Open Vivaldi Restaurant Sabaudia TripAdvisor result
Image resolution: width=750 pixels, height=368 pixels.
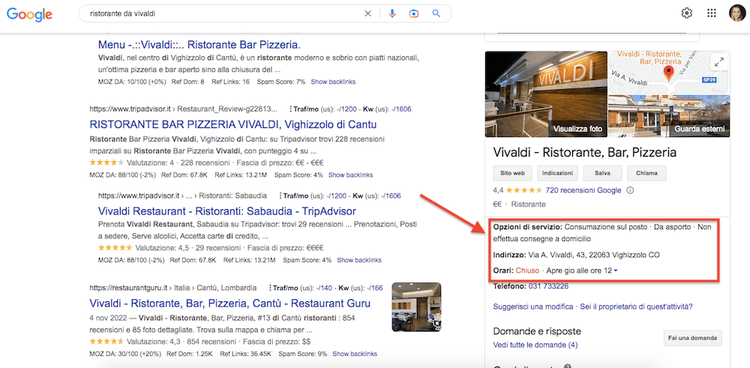227,211
